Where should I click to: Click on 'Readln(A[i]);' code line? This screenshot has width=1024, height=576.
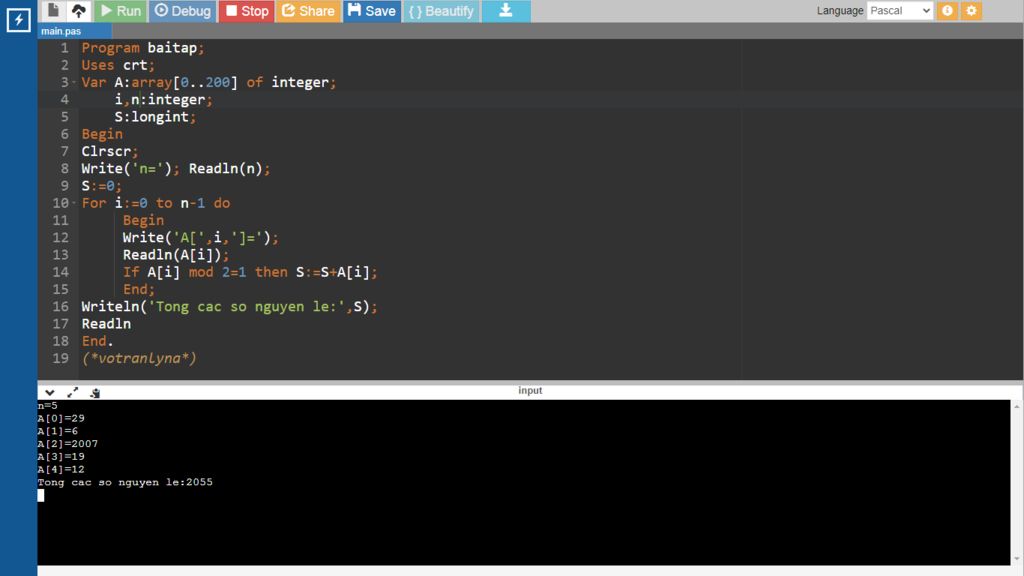point(176,255)
